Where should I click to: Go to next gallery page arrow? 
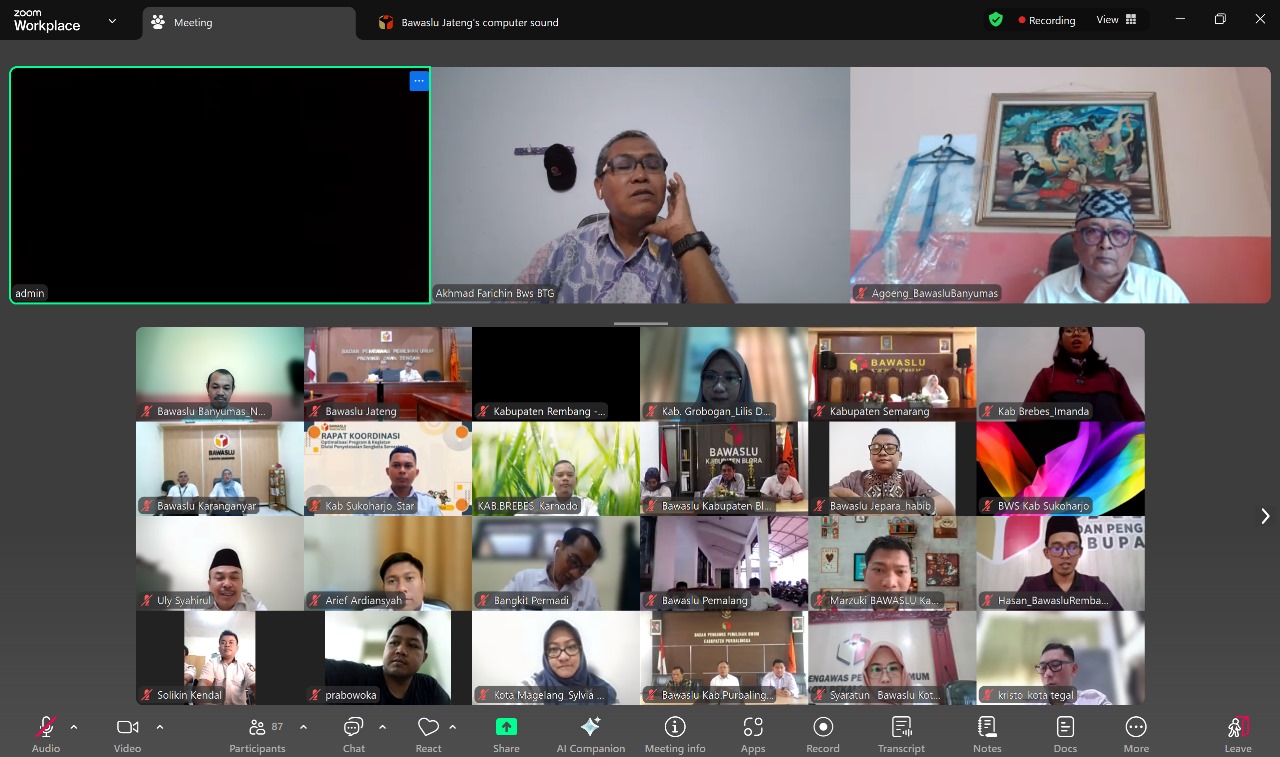pos(1265,516)
